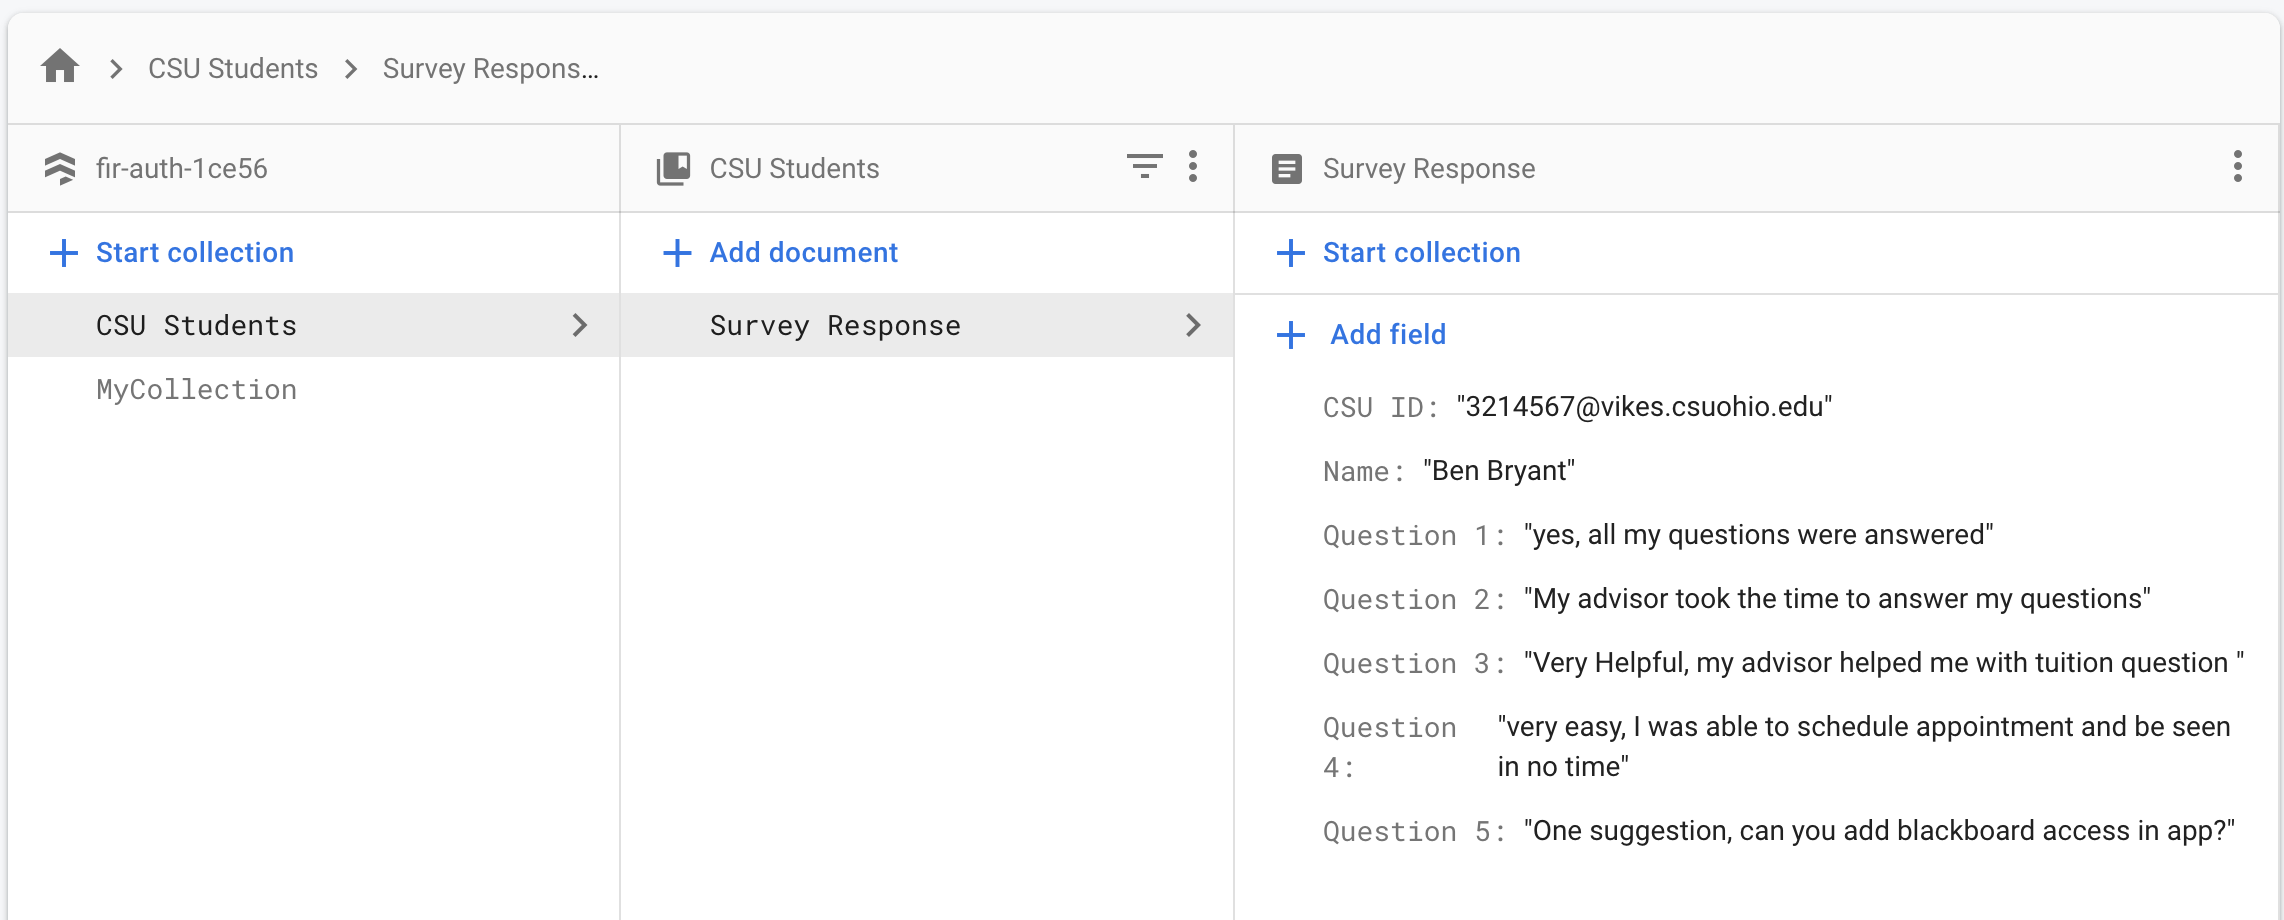The image size is (2284, 920).
Task: Select the CSU Students breadcrumb item
Action: point(232,68)
